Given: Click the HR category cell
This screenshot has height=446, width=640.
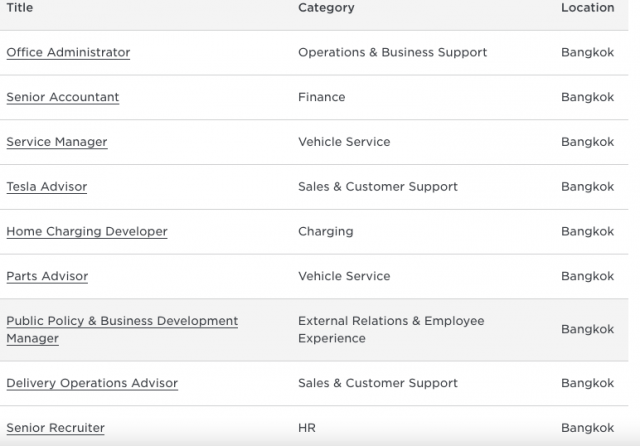Looking at the screenshot, I should tap(307, 428).
